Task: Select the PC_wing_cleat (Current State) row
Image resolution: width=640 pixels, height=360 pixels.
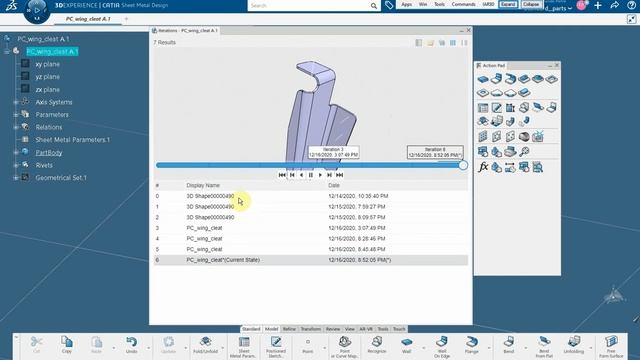Action: pos(311,260)
